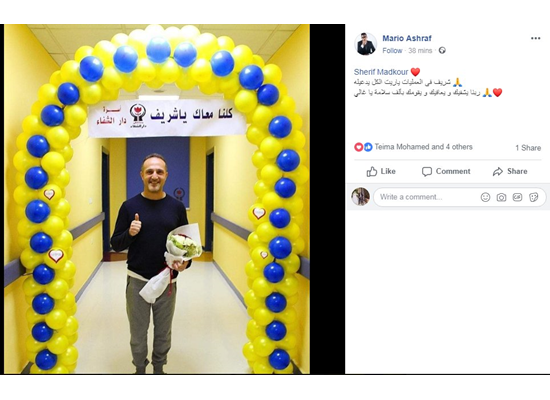View who reacted: Teima Mohamed and 4 others
Image resolution: width=550 pixels, height=400 pixels.
[423, 147]
